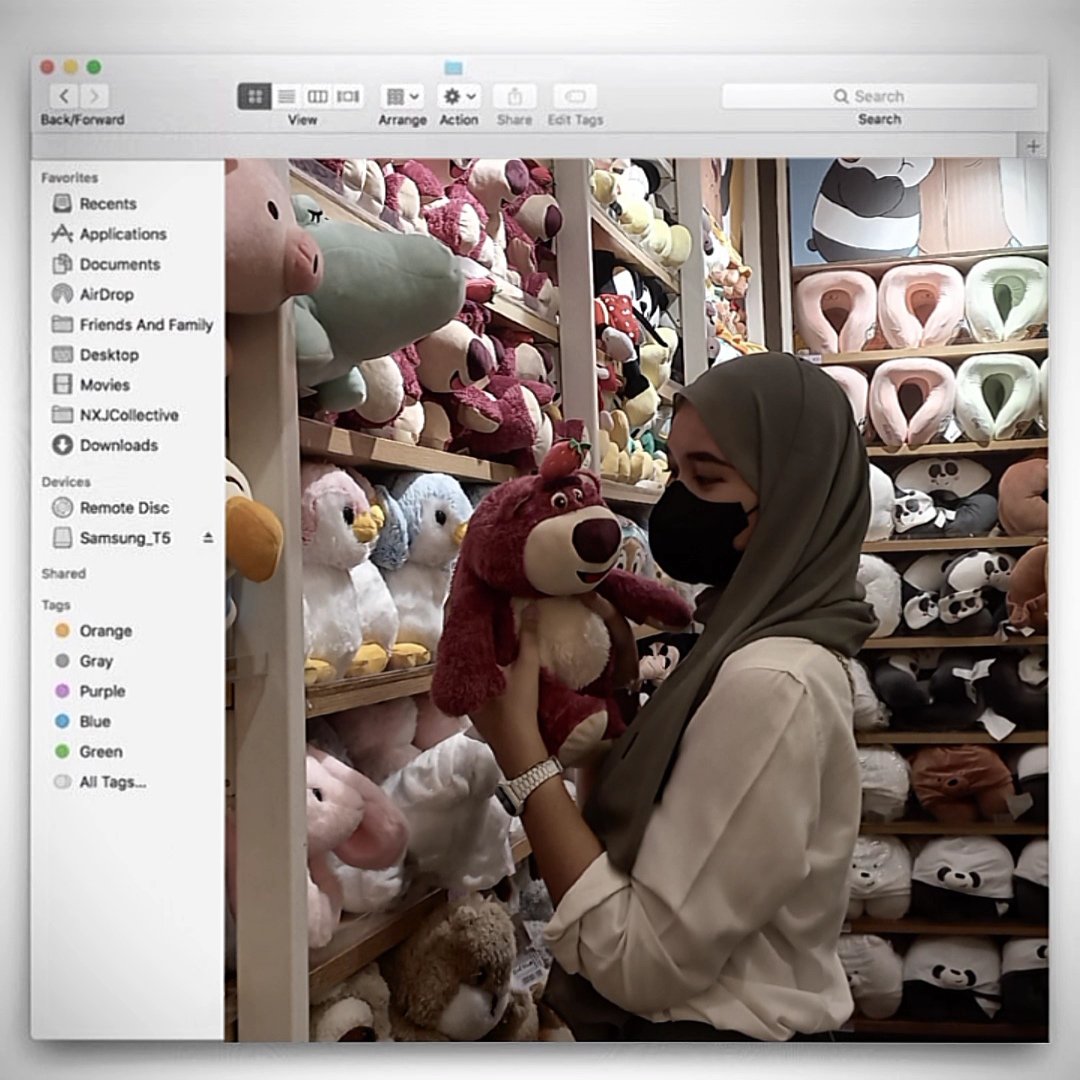The image size is (1080, 1080).
Task: Click the folder icon in title bar
Action: [453, 68]
